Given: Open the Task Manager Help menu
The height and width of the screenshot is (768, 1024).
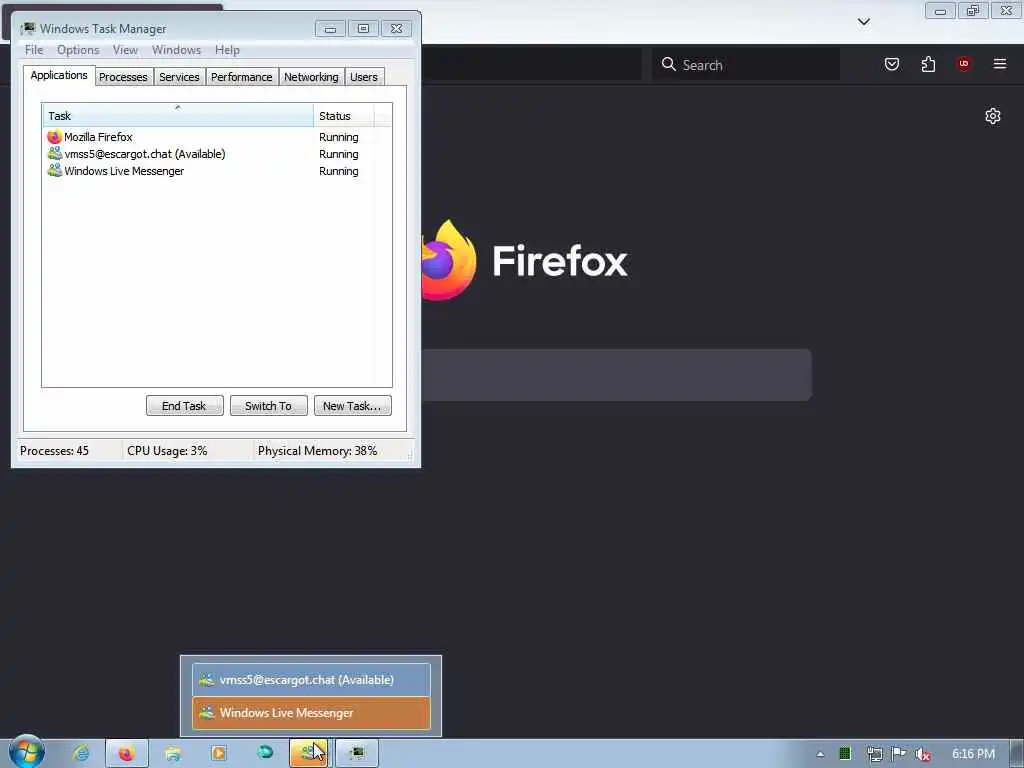Looking at the screenshot, I should (227, 50).
